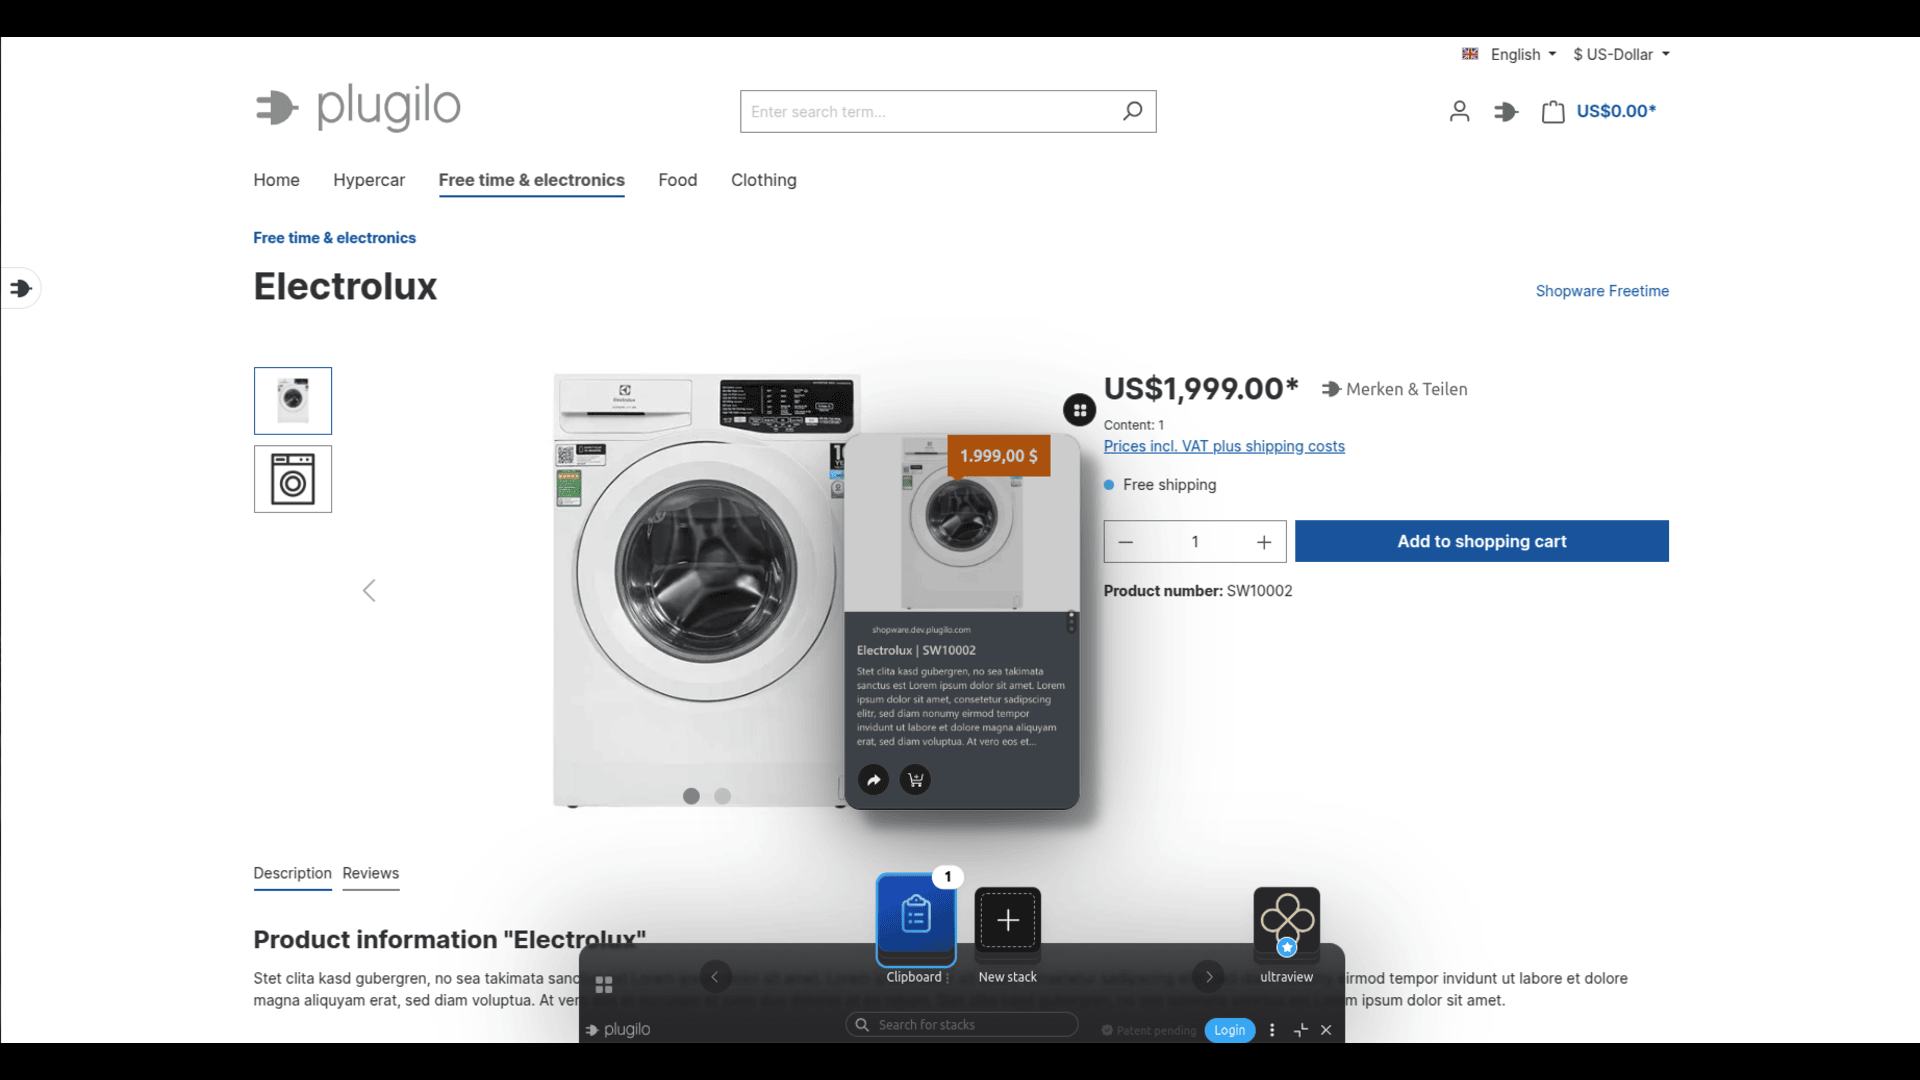This screenshot has width=1920, height=1080.
Task: Switch to Reviews tab
Action: pyautogui.click(x=370, y=873)
